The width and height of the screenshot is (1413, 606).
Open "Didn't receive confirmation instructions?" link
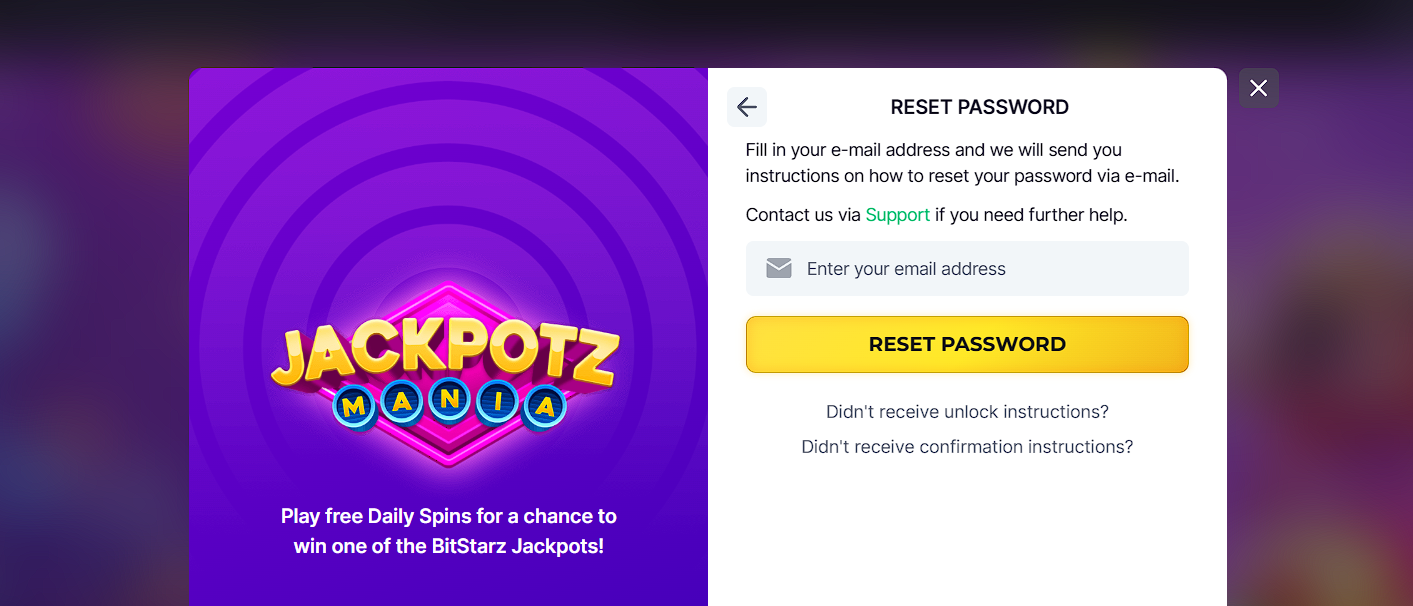coord(967,447)
